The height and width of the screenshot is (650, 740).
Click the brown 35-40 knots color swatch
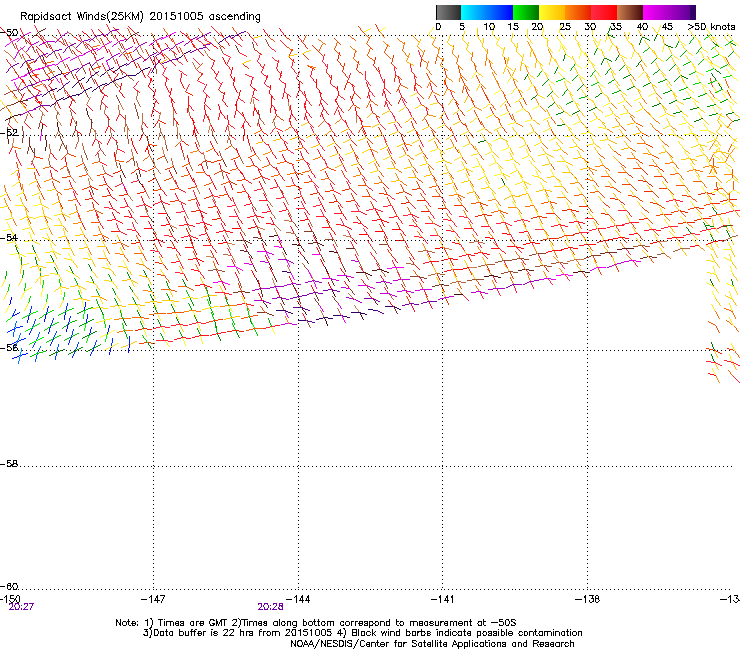coord(630,12)
